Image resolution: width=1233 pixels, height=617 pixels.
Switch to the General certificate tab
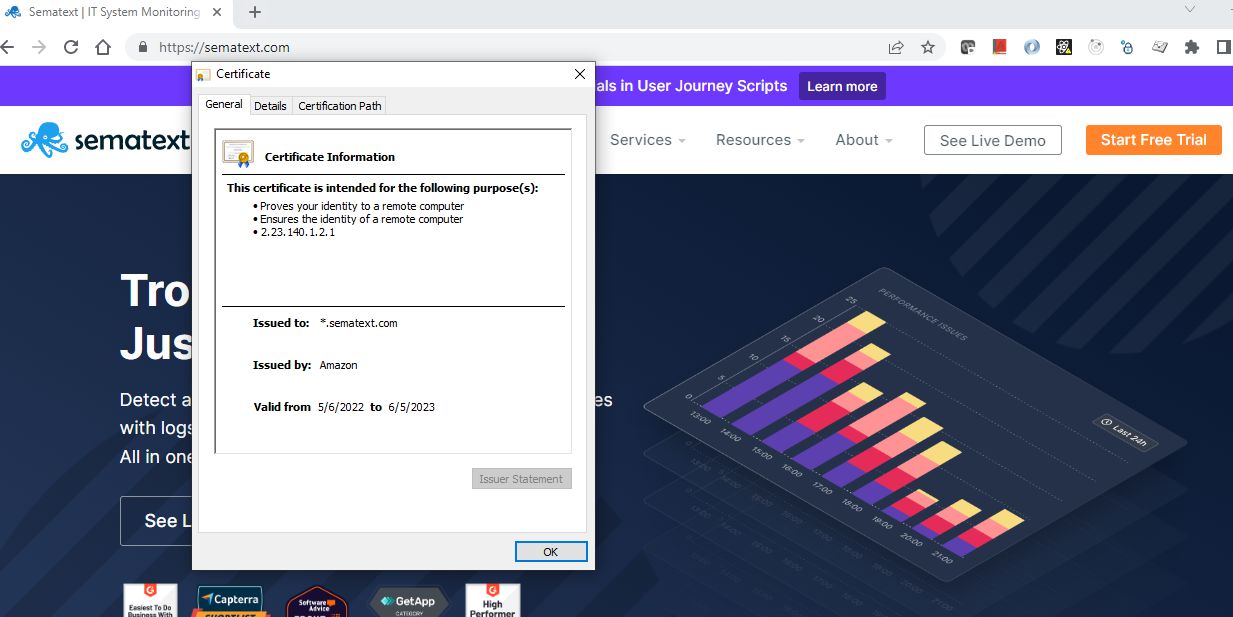click(x=223, y=104)
